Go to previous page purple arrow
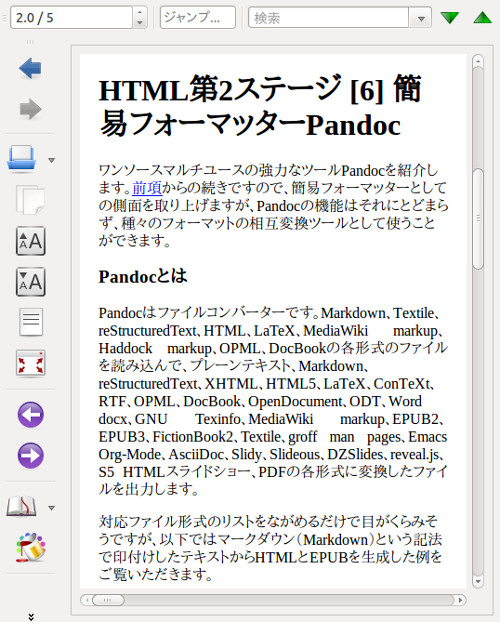Image resolution: width=500 pixels, height=622 pixels. point(31,415)
